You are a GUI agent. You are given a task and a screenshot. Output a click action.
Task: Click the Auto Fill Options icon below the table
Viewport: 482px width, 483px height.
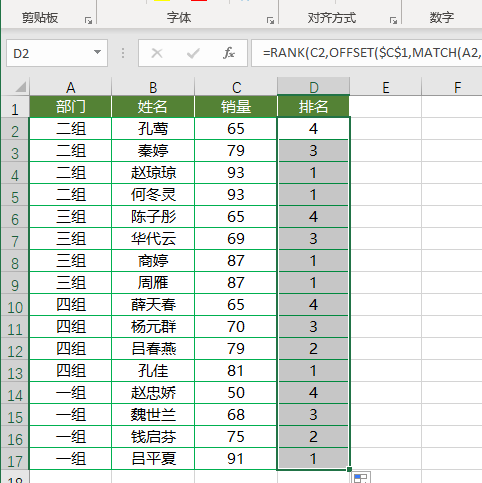(x=361, y=478)
